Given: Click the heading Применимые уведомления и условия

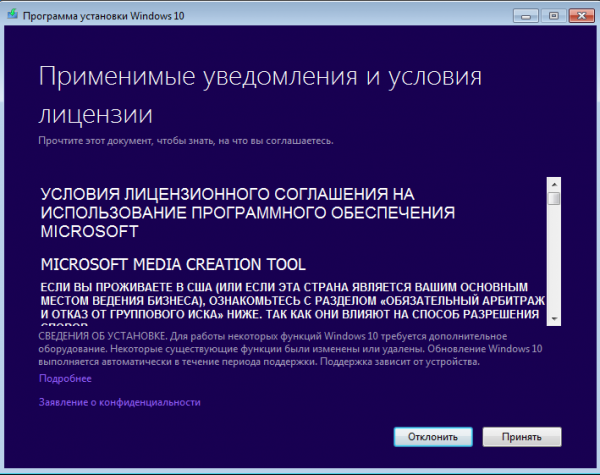Looking at the screenshot, I should (260, 77).
